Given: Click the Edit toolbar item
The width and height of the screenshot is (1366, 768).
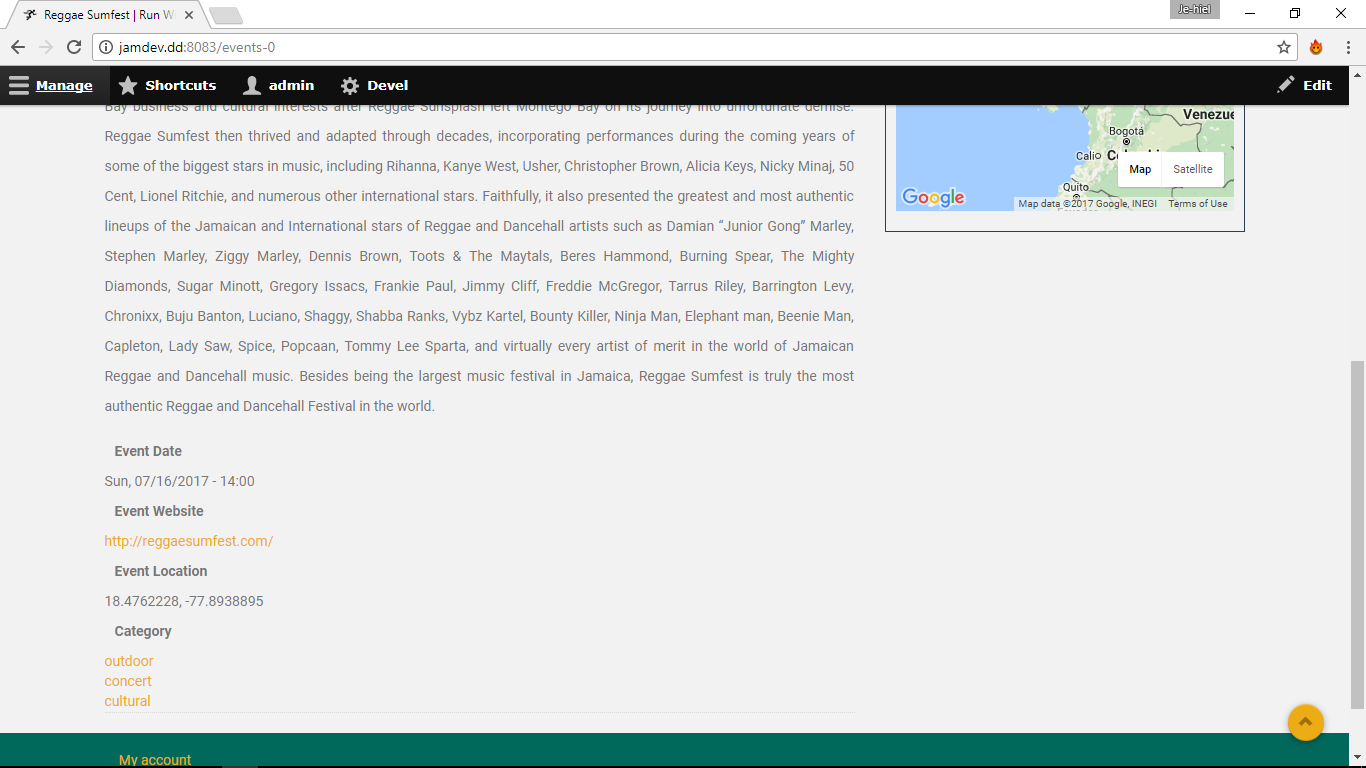Looking at the screenshot, I should click(x=1305, y=85).
